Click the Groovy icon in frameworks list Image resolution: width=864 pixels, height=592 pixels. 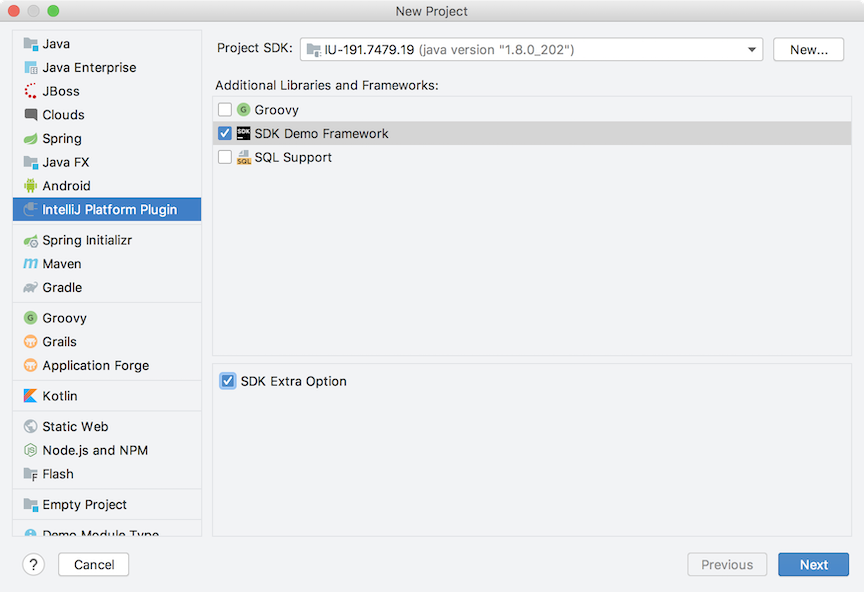(x=243, y=110)
